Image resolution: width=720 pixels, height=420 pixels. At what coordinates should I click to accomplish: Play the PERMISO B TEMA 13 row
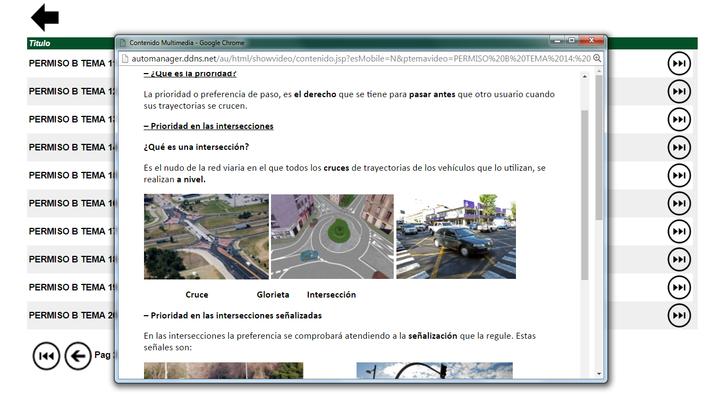tap(679, 119)
